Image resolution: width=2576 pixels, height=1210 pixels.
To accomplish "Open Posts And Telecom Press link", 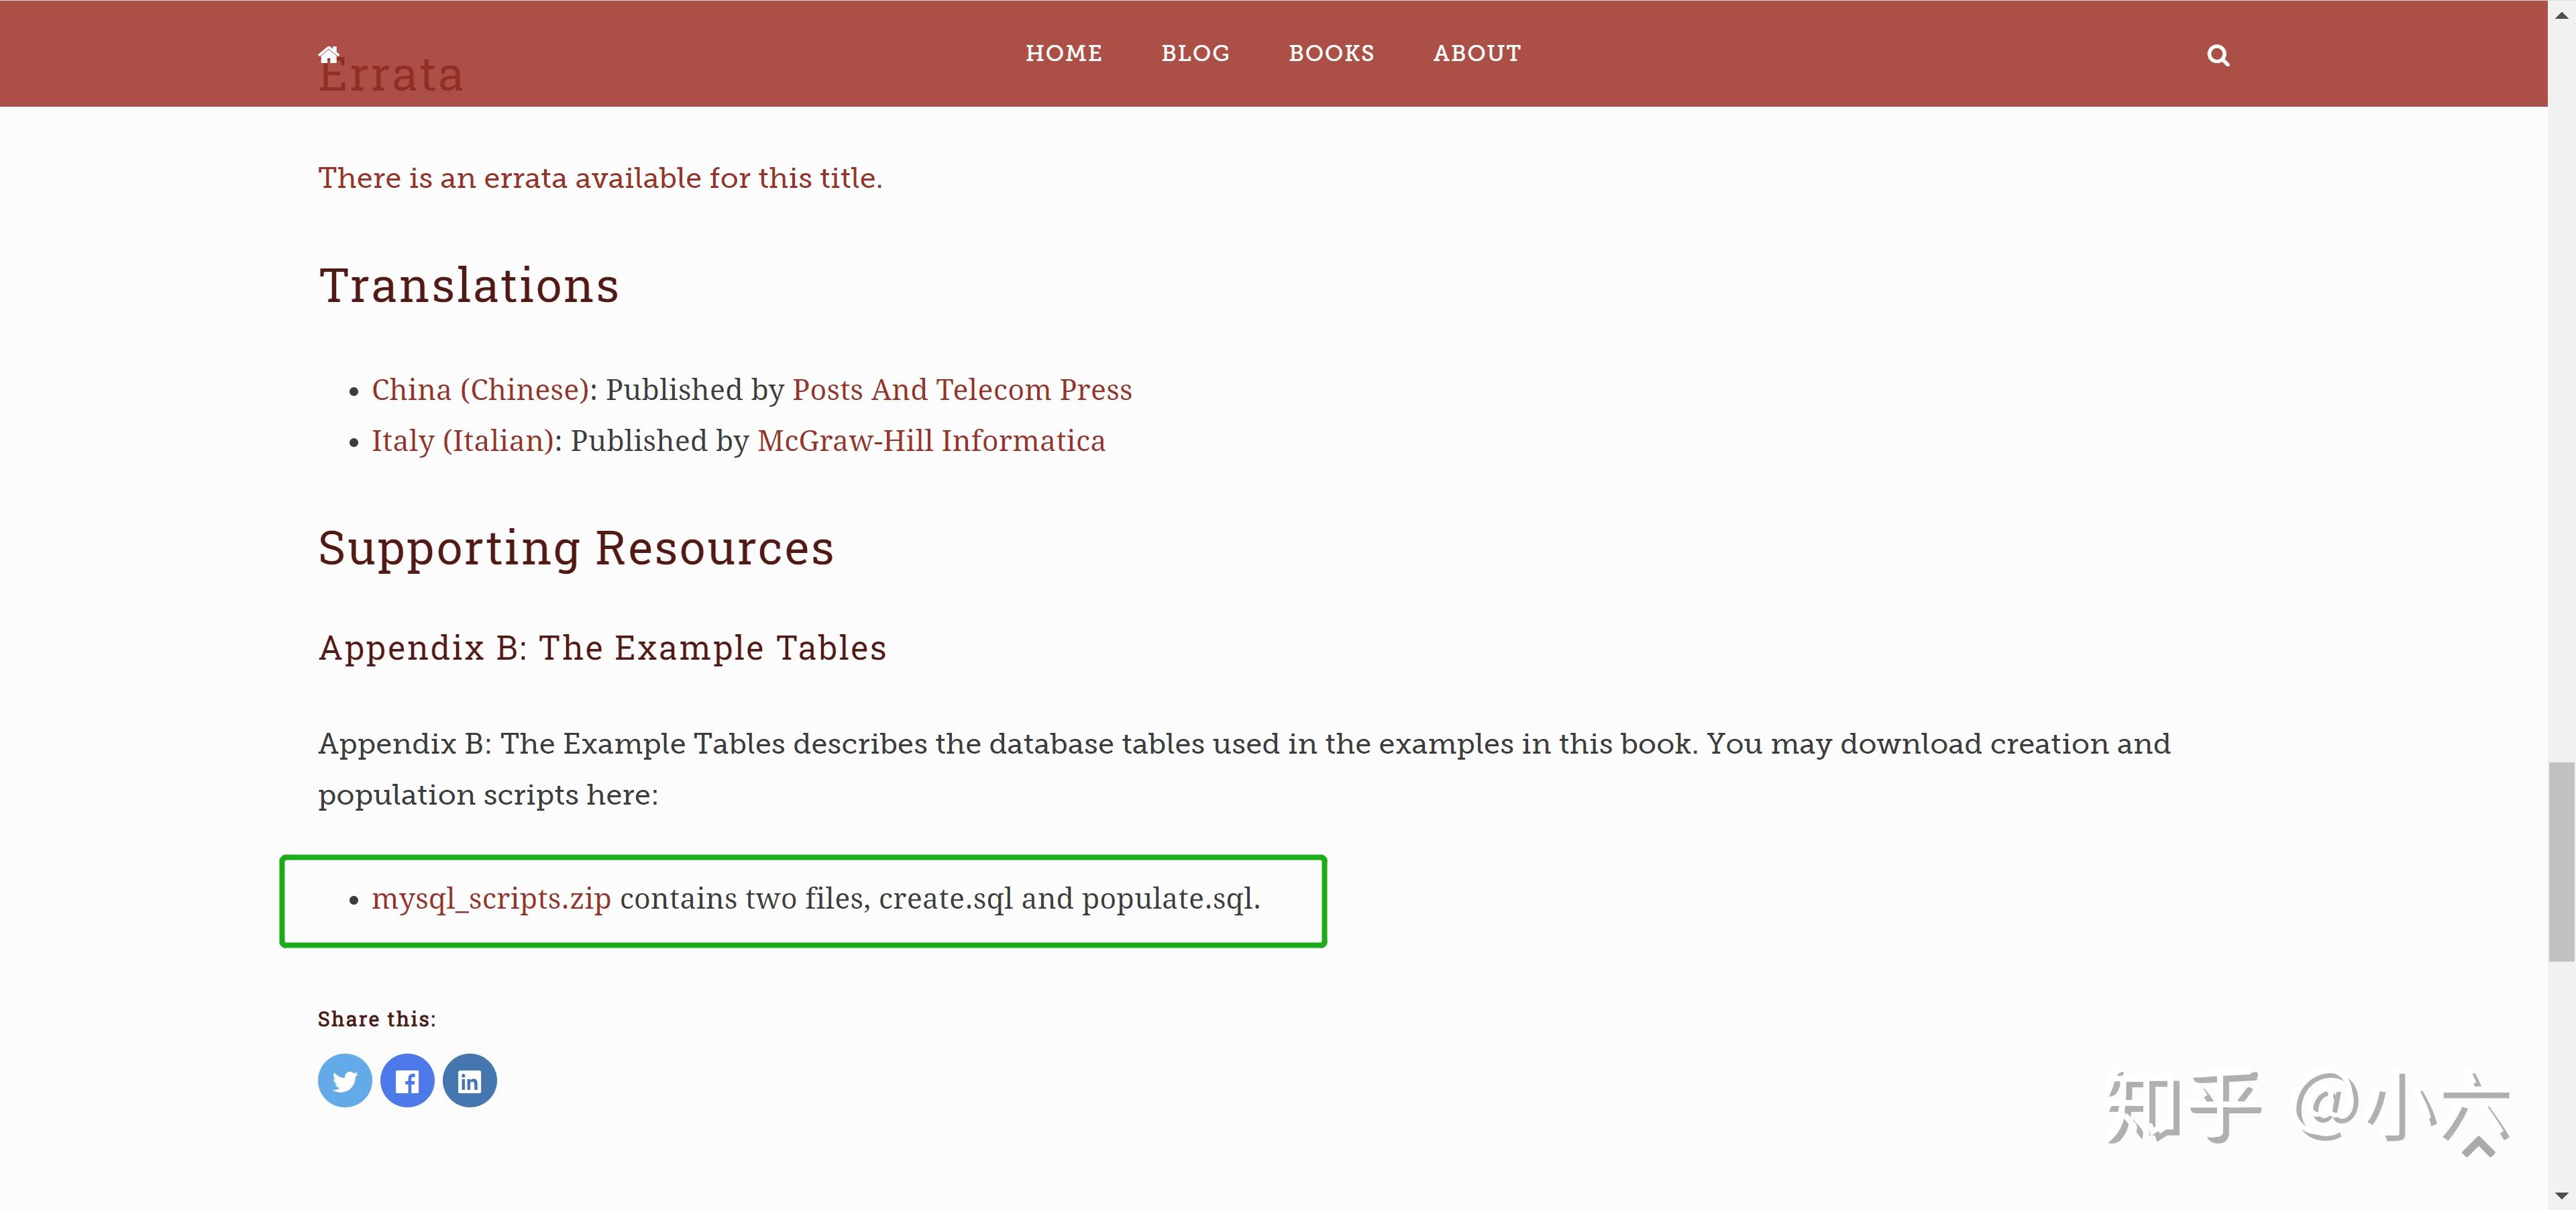I will (962, 389).
